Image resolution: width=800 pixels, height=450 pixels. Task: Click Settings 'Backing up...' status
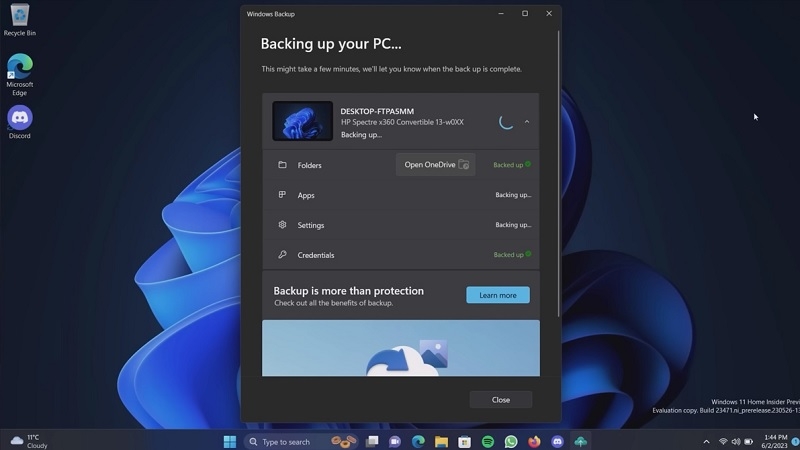click(x=513, y=224)
